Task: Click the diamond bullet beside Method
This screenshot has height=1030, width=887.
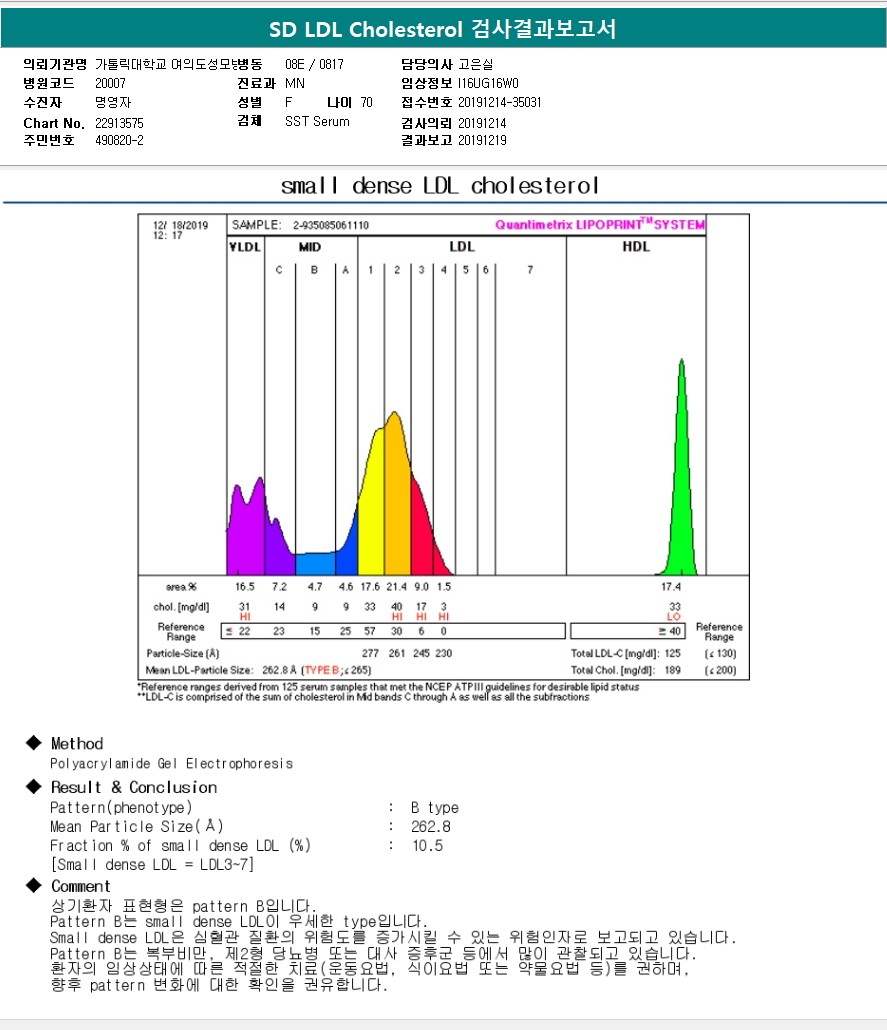Action: click(x=33, y=743)
